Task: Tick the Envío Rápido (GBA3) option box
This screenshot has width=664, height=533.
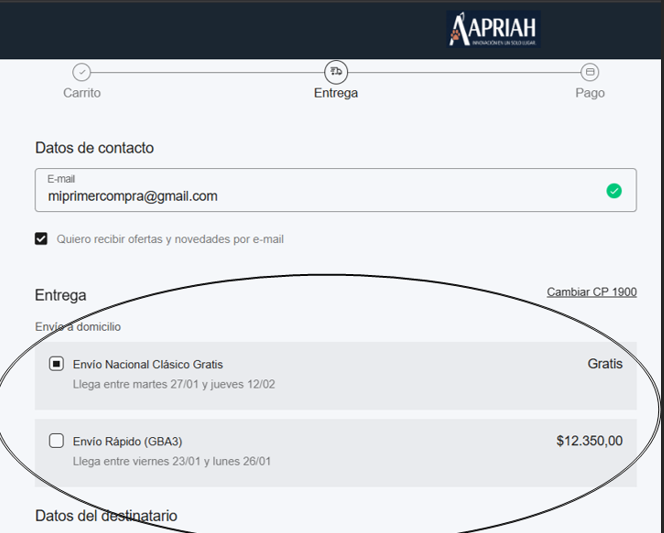Action: click(x=57, y=441)
